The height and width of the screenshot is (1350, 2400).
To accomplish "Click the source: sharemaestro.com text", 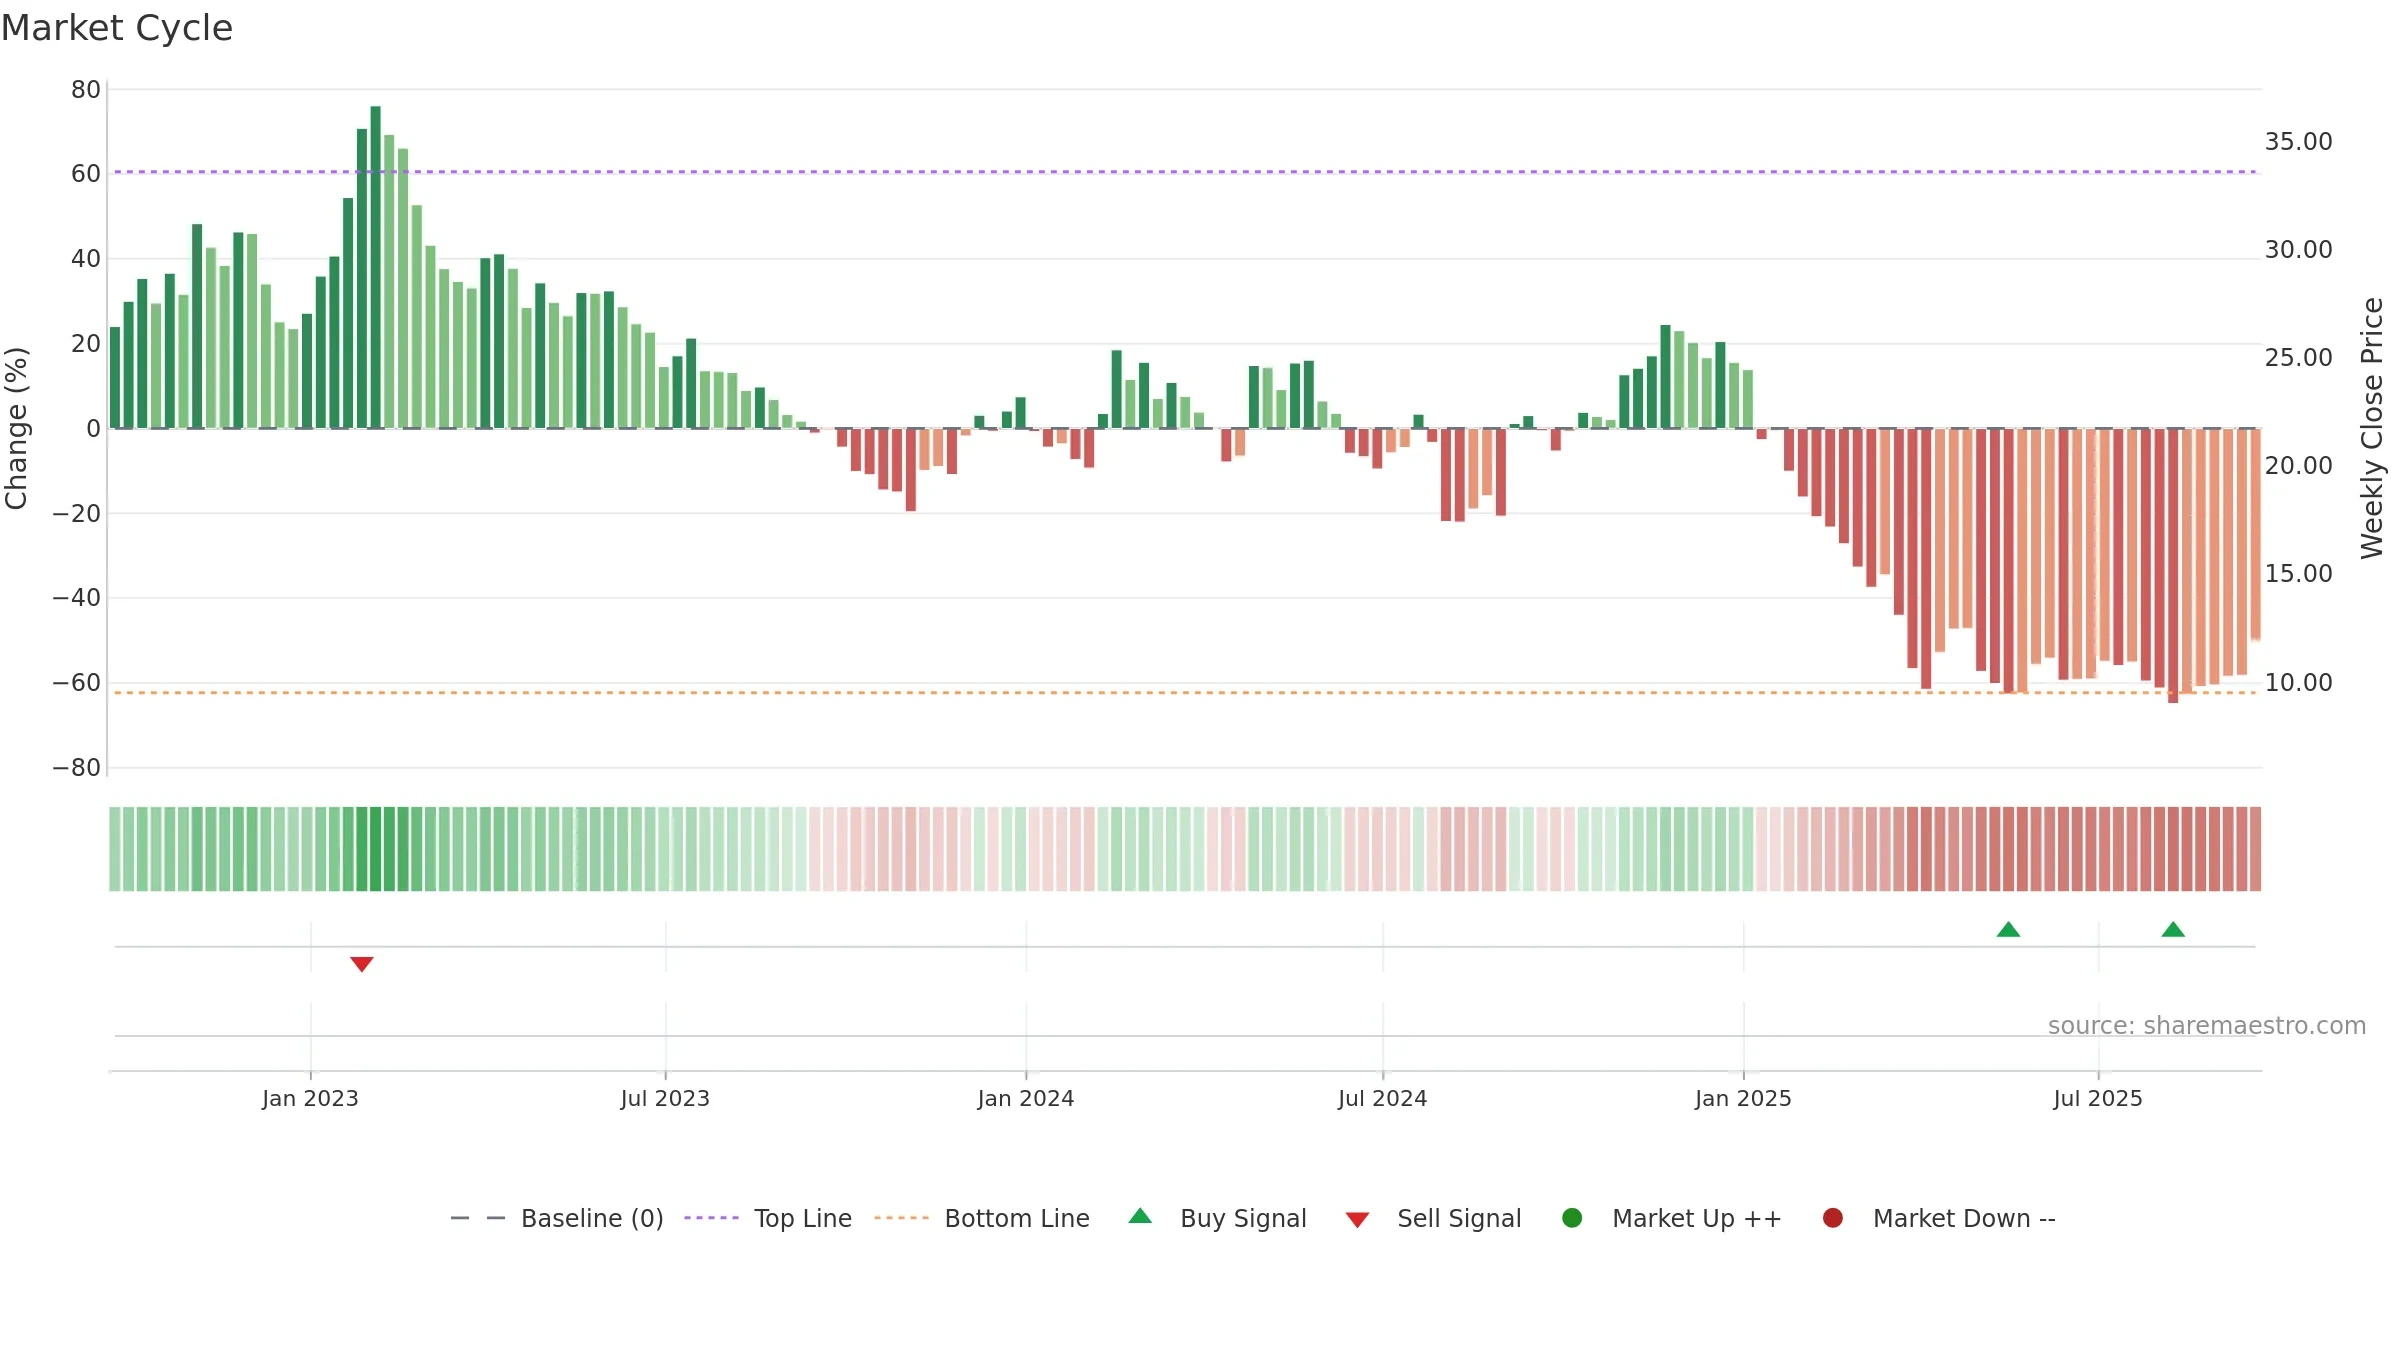I will pos(2207,1025).
